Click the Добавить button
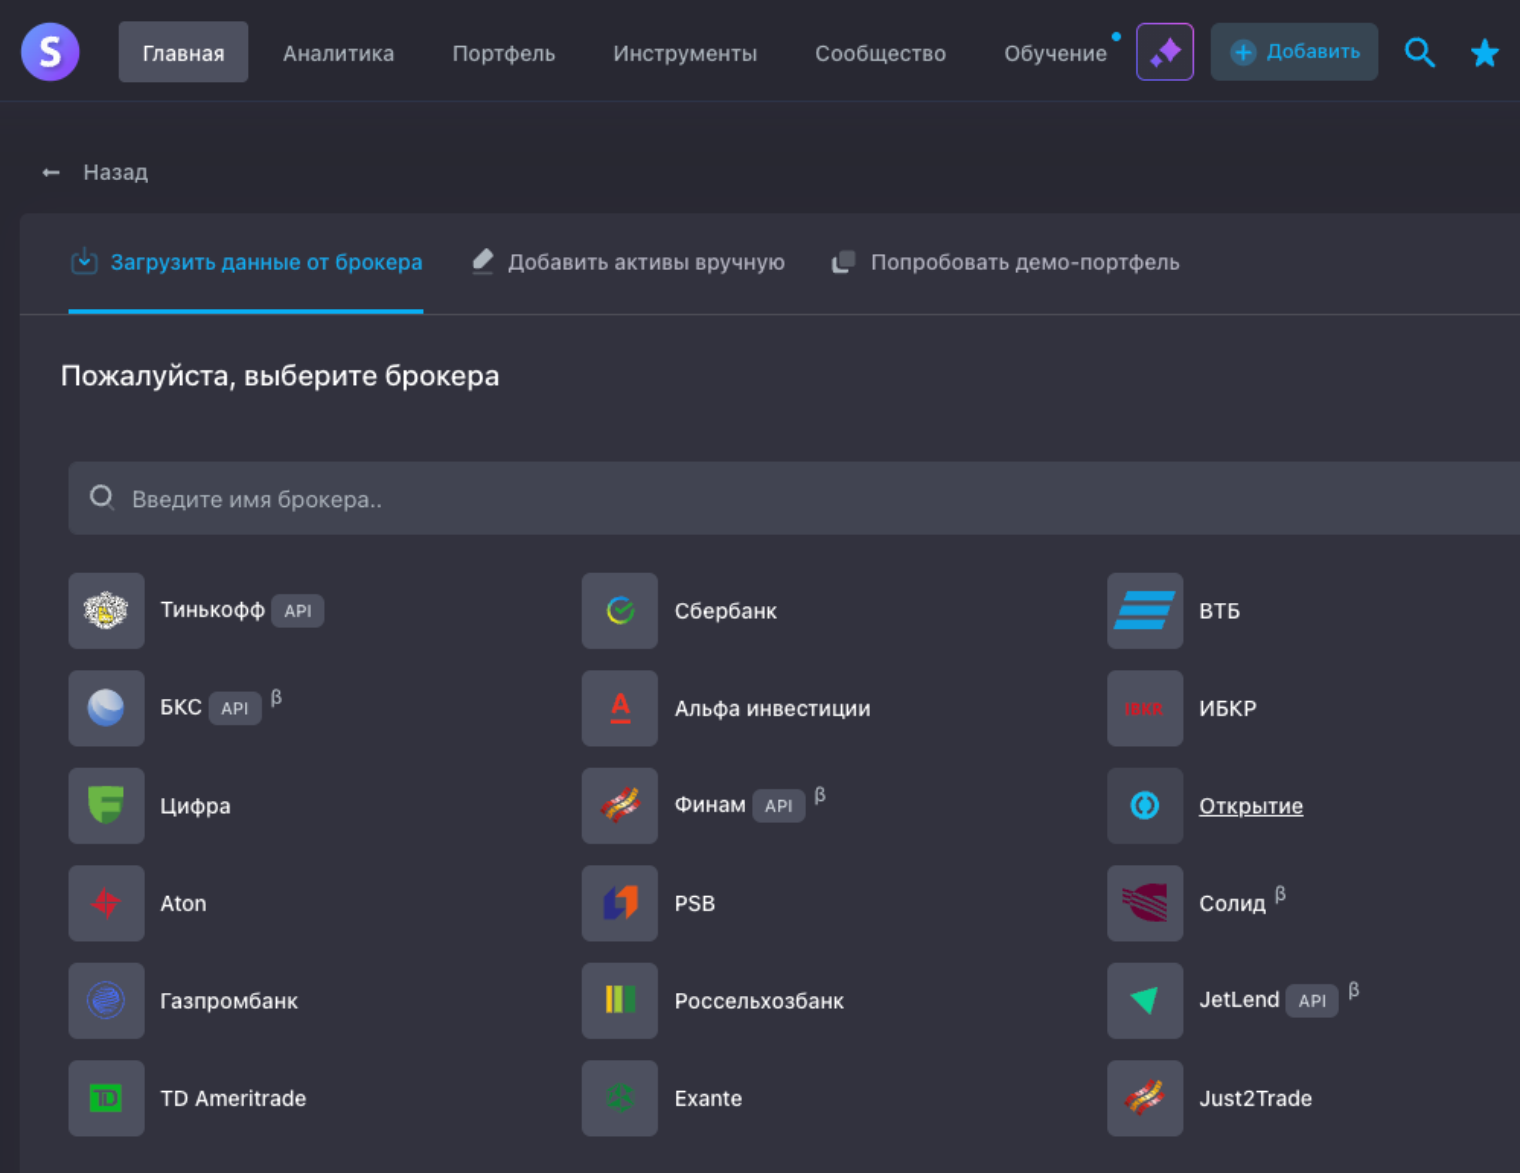This screenshot has height=1173, width=1520. [x=1294, y=52]
